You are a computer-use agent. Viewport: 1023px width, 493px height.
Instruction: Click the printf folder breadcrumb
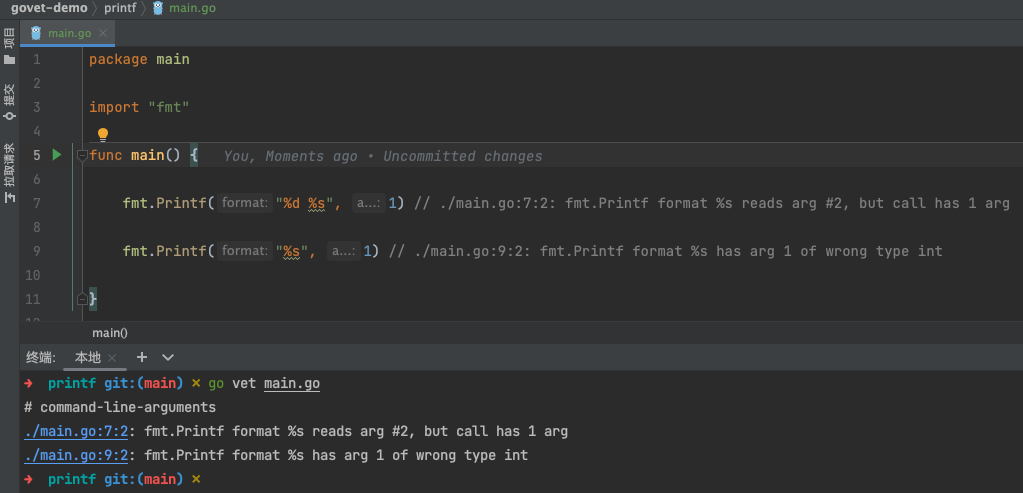tap(120, 8)
